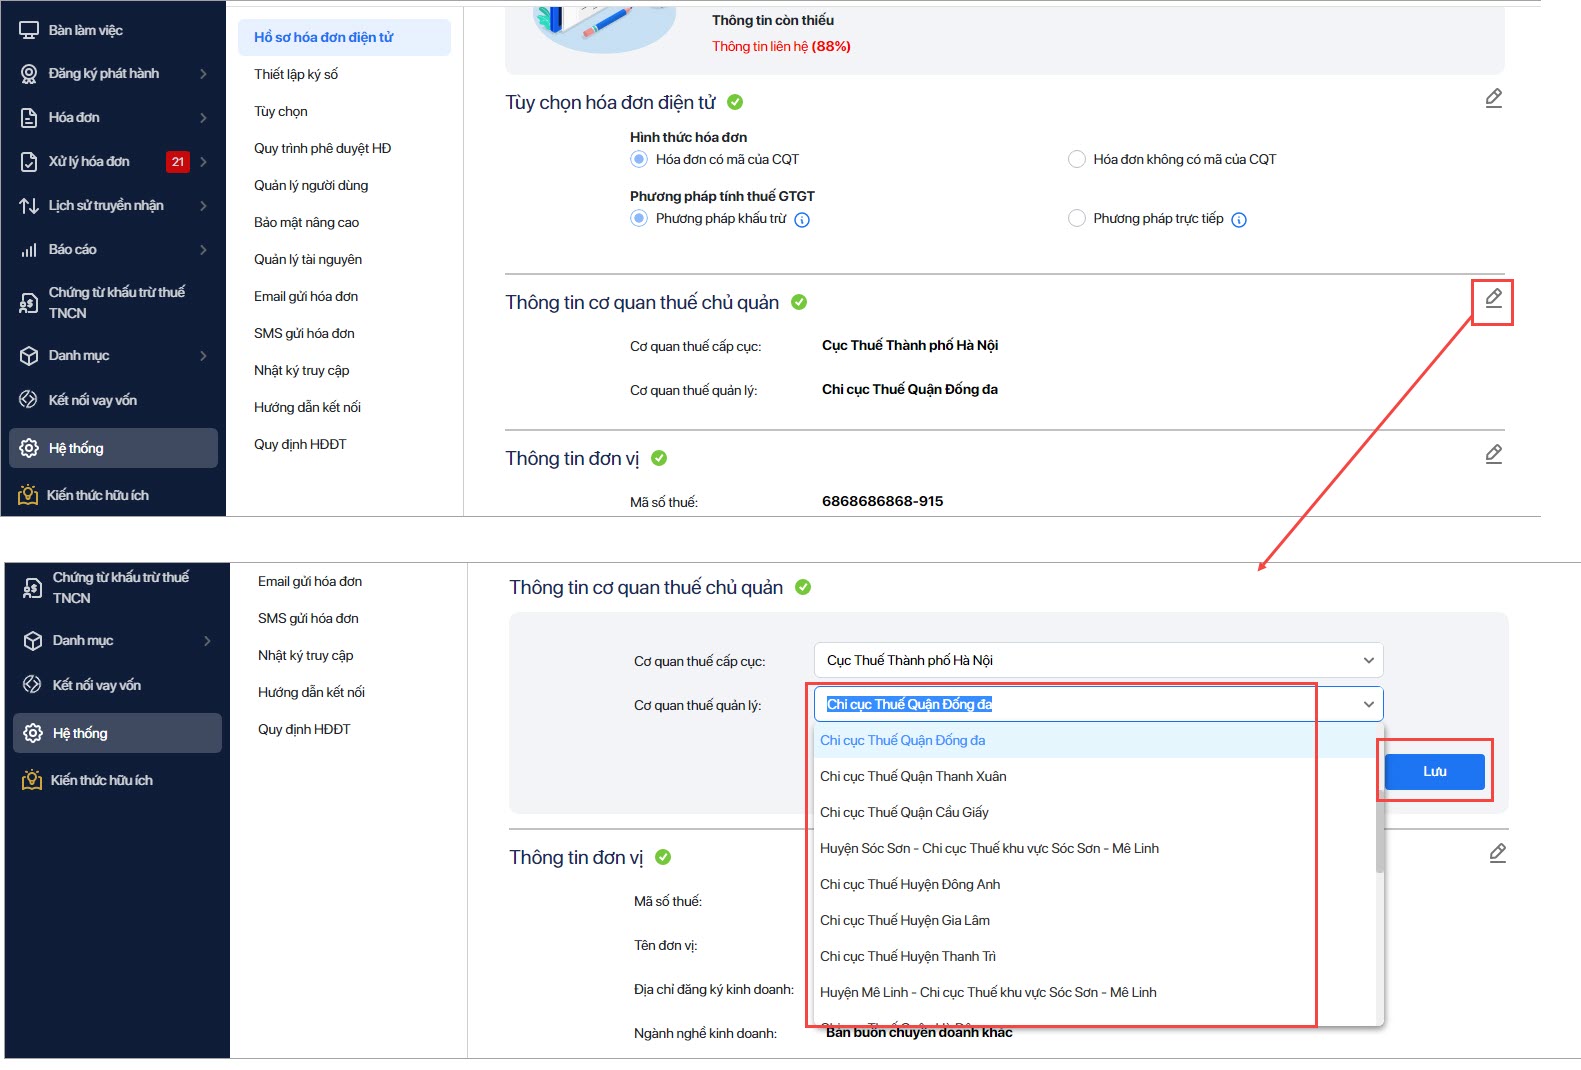Expand Đăng ký phát hành sidebar chevron
Image resolution: width=1581 pixels, height=1070 pixels.
pos(203,74)
